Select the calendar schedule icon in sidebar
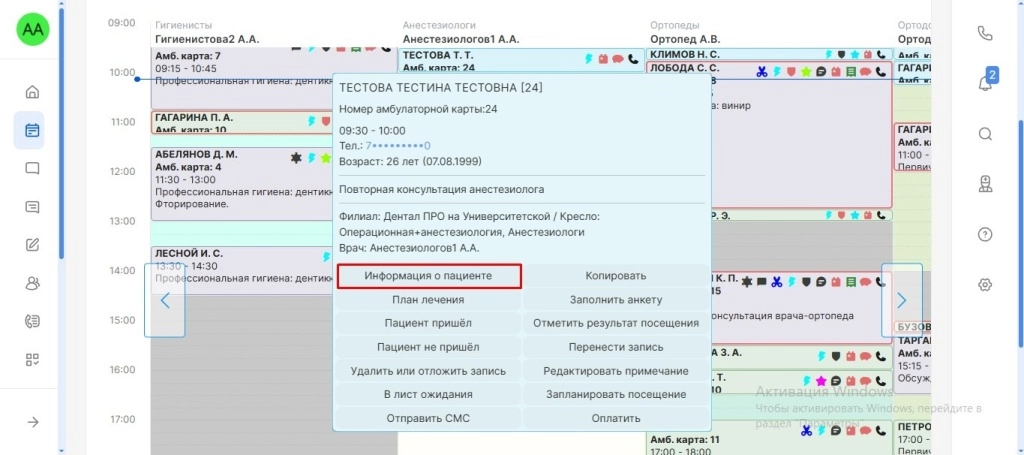The image size is (1024, 455). 32,130
